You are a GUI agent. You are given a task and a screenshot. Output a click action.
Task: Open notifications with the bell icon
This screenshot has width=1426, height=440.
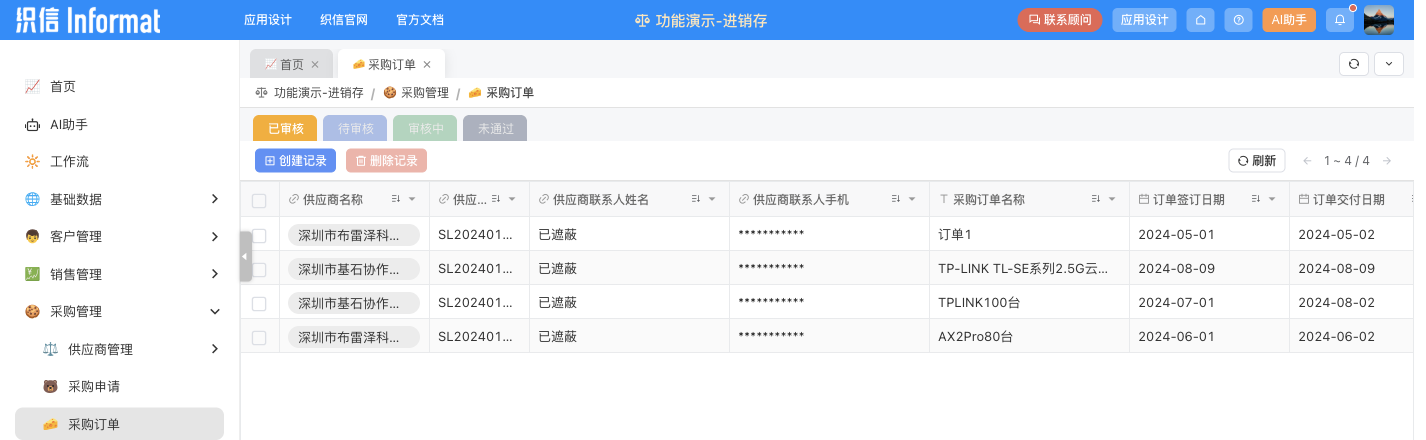(x=1340, y=20)
